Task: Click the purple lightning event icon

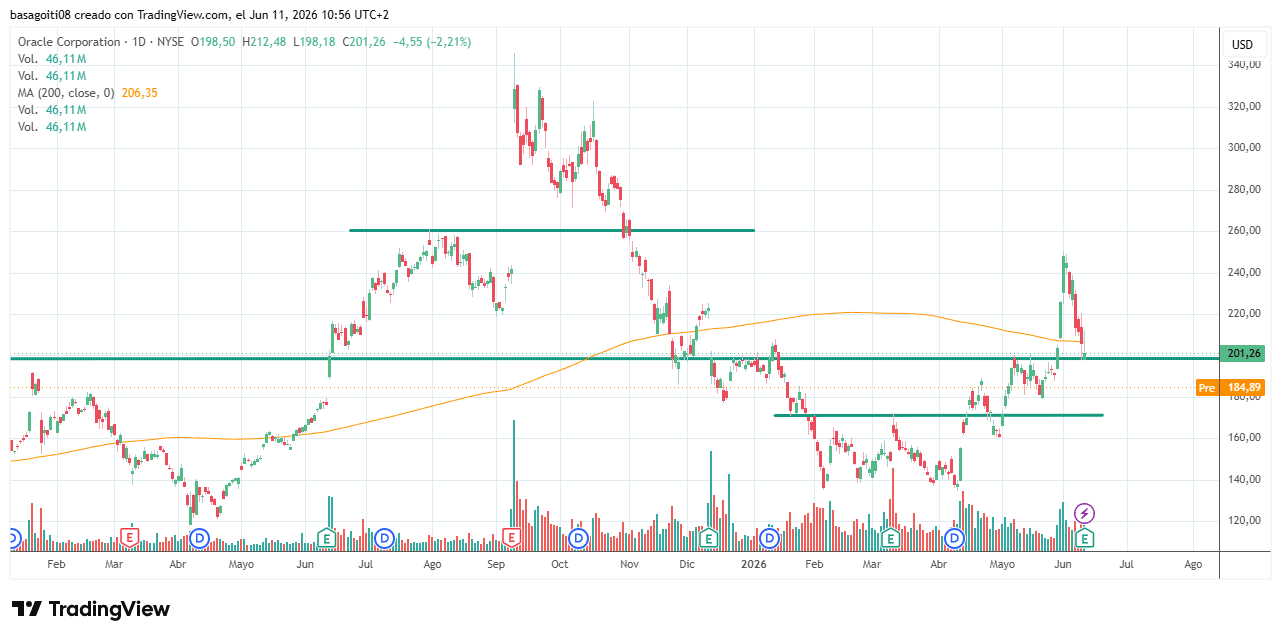Action: [x=1085, y=514]
